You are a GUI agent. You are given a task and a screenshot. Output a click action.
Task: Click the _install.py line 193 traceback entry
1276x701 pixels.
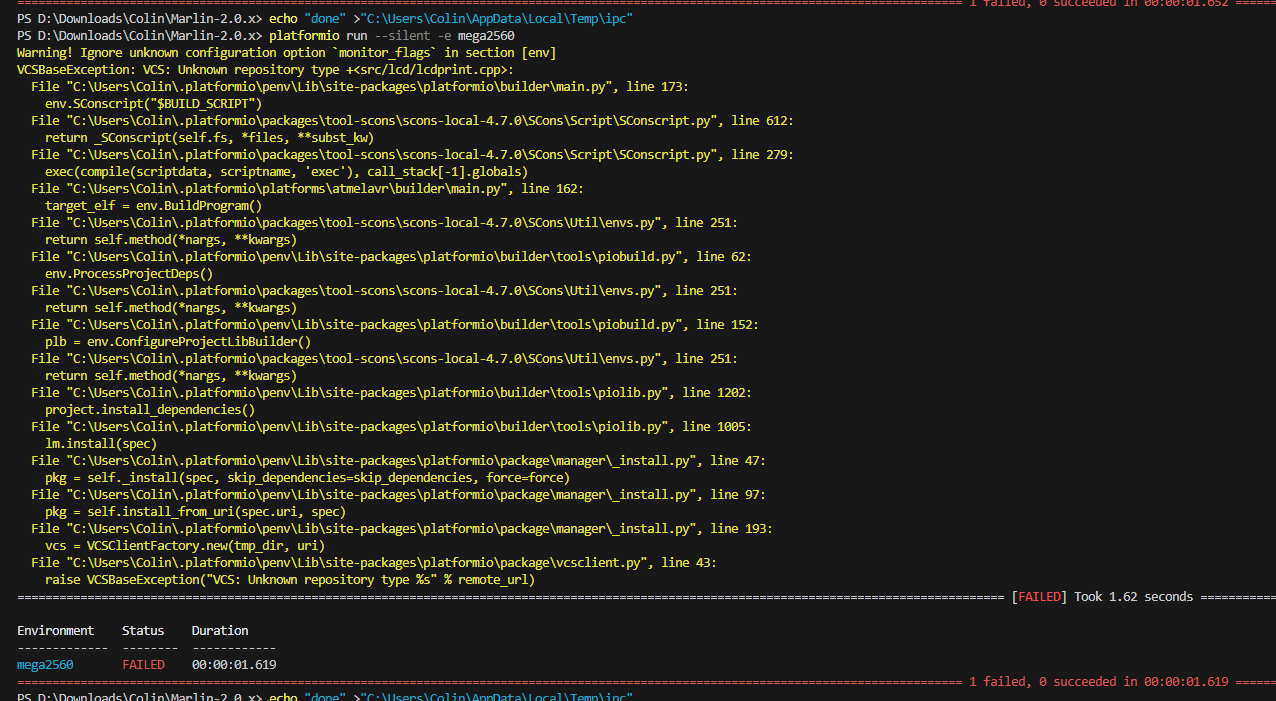point(402,528)
